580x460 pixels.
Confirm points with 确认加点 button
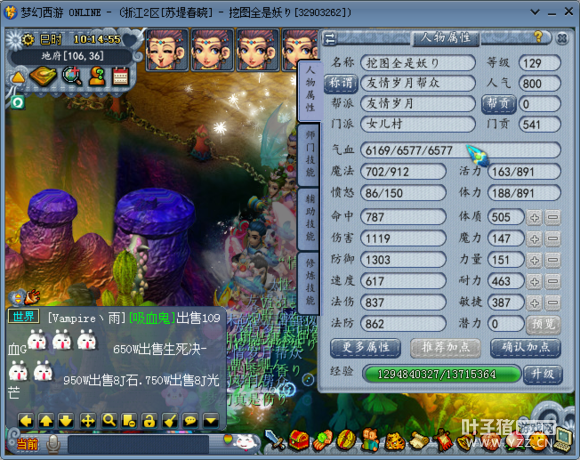525,348
